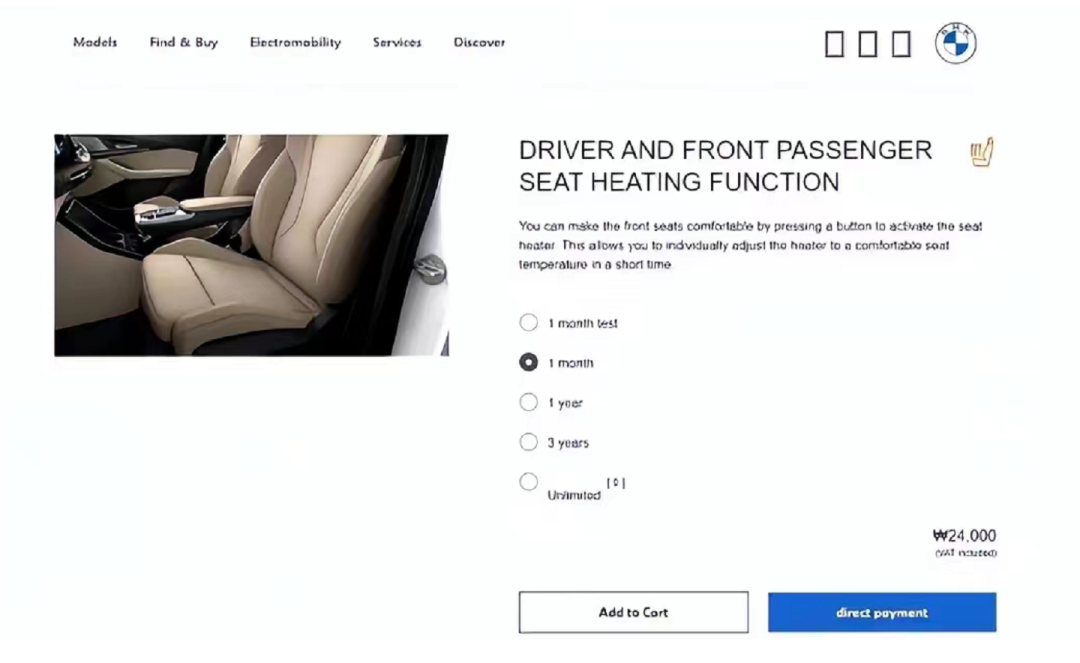The image size is (1080, 663).
Task: Open the Electromobility menu
Action: click(x=295, y=42)
